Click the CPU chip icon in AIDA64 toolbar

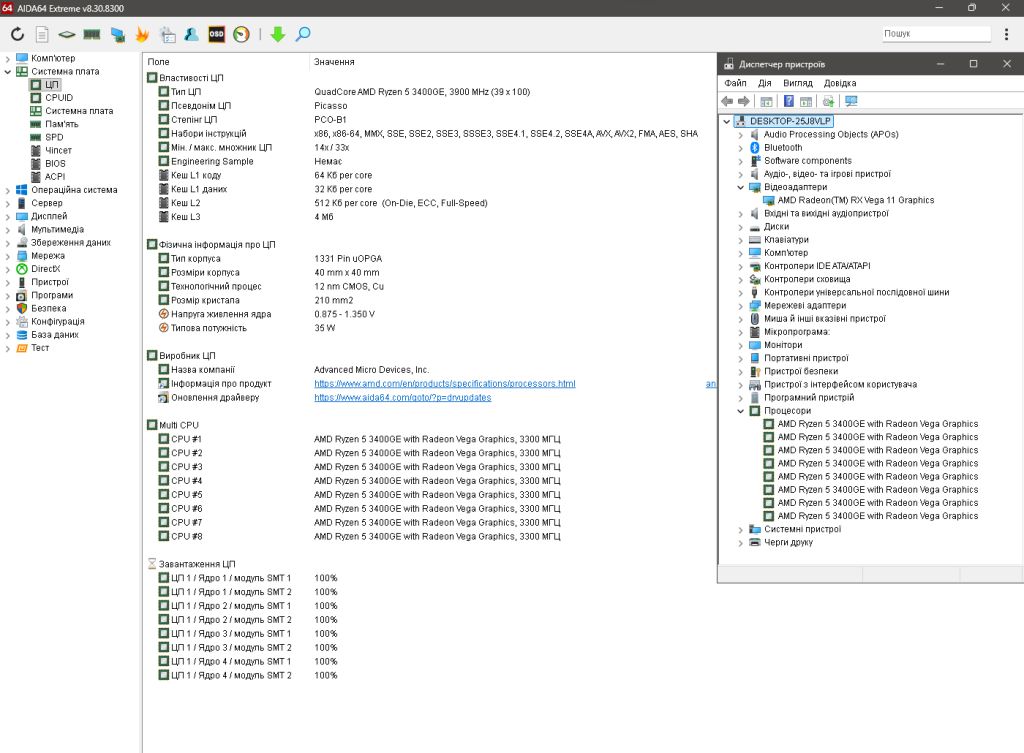67,34
